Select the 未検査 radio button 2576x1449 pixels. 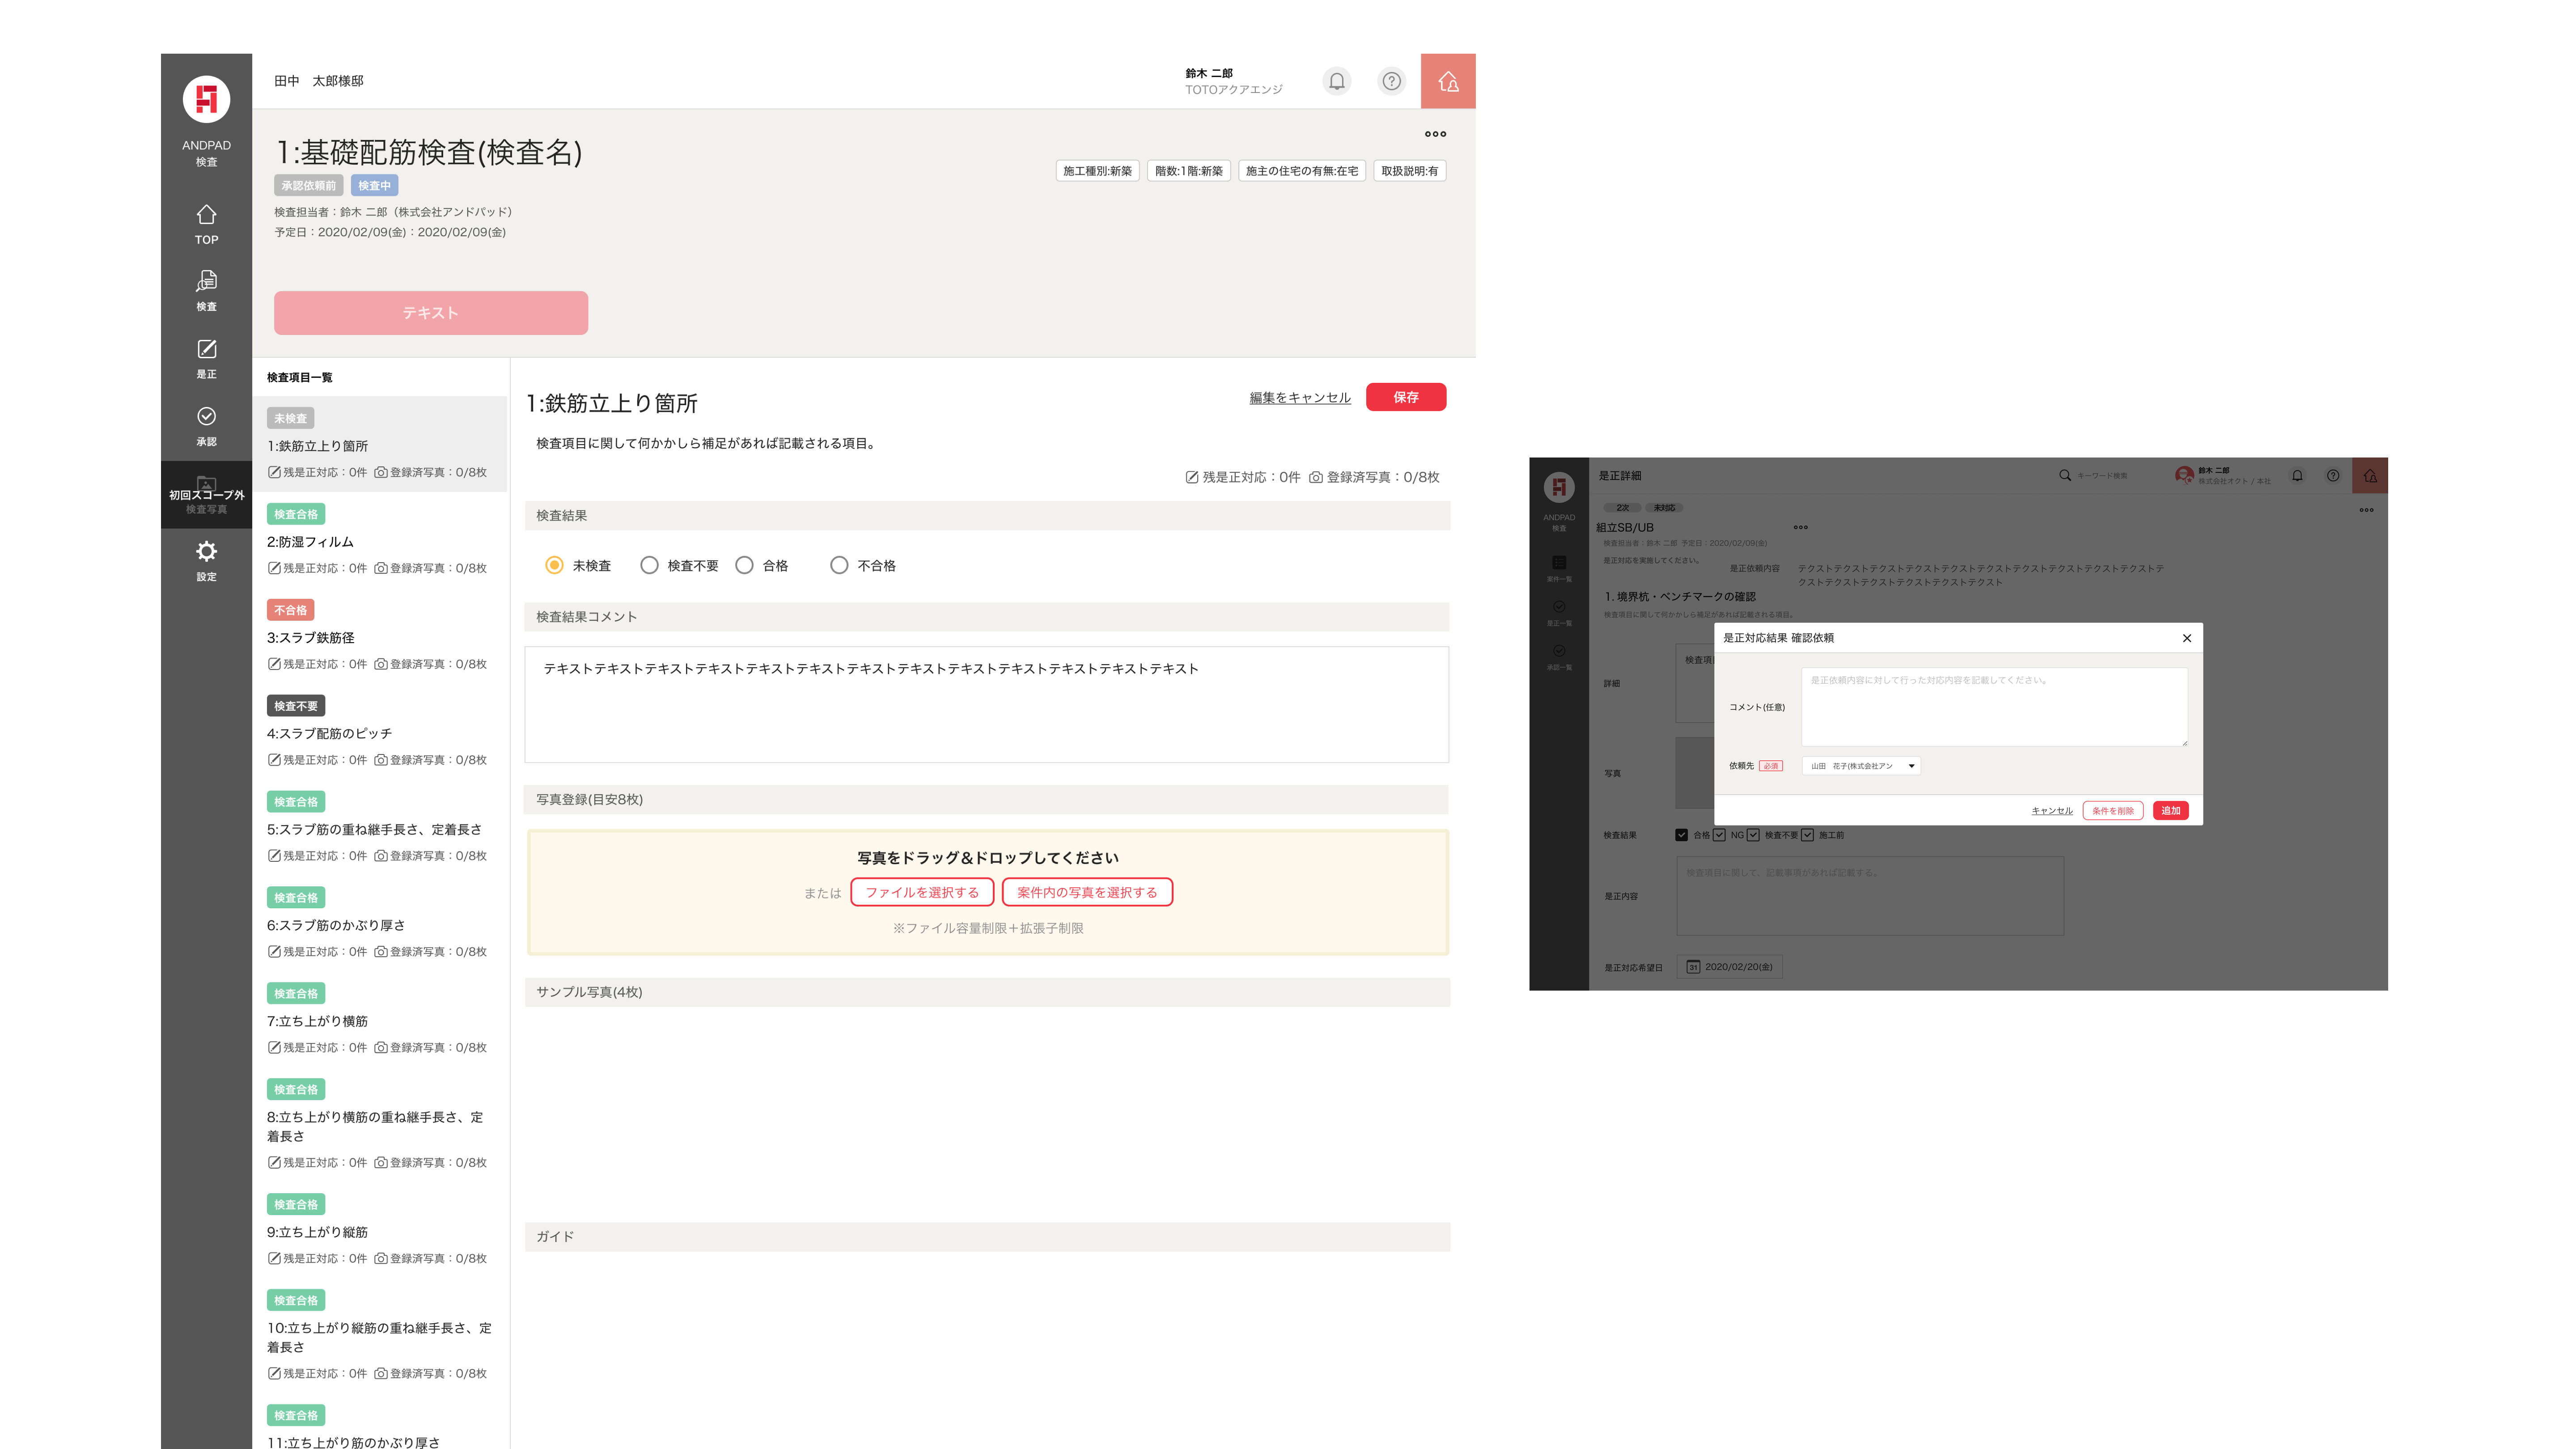click(x=554, y=565)
